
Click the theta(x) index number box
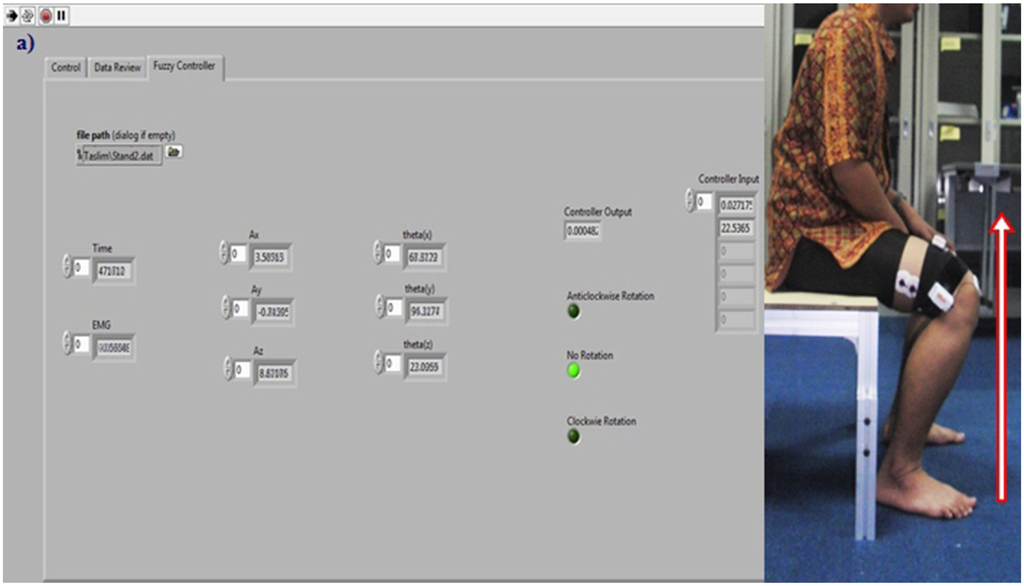[x=392, y=253]
